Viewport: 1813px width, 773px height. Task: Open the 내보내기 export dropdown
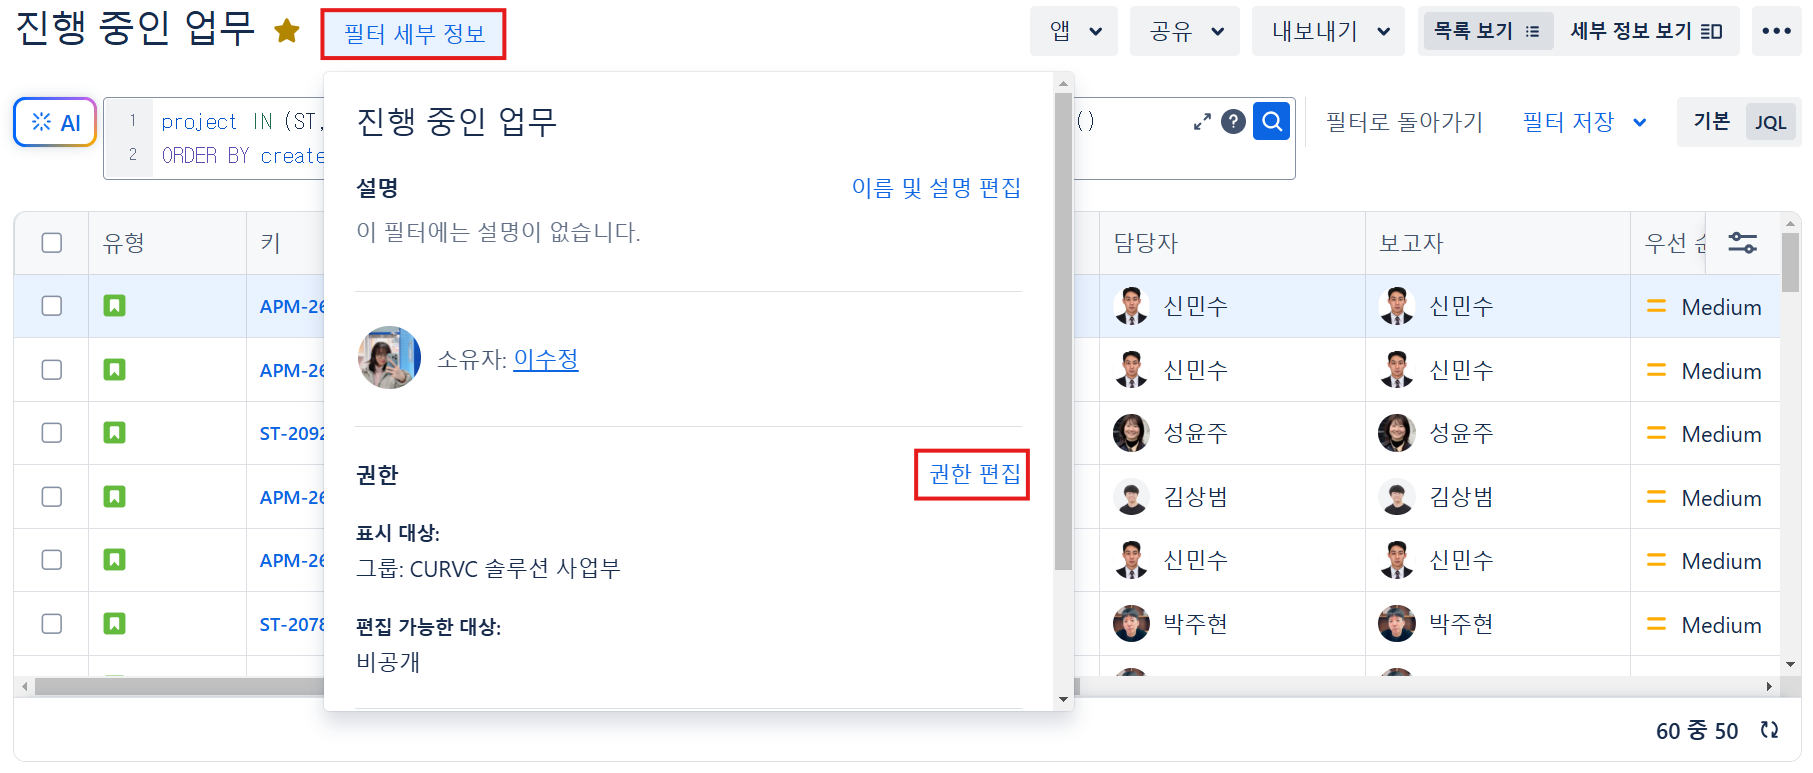pyautogui.click(x=1328, y=31)
